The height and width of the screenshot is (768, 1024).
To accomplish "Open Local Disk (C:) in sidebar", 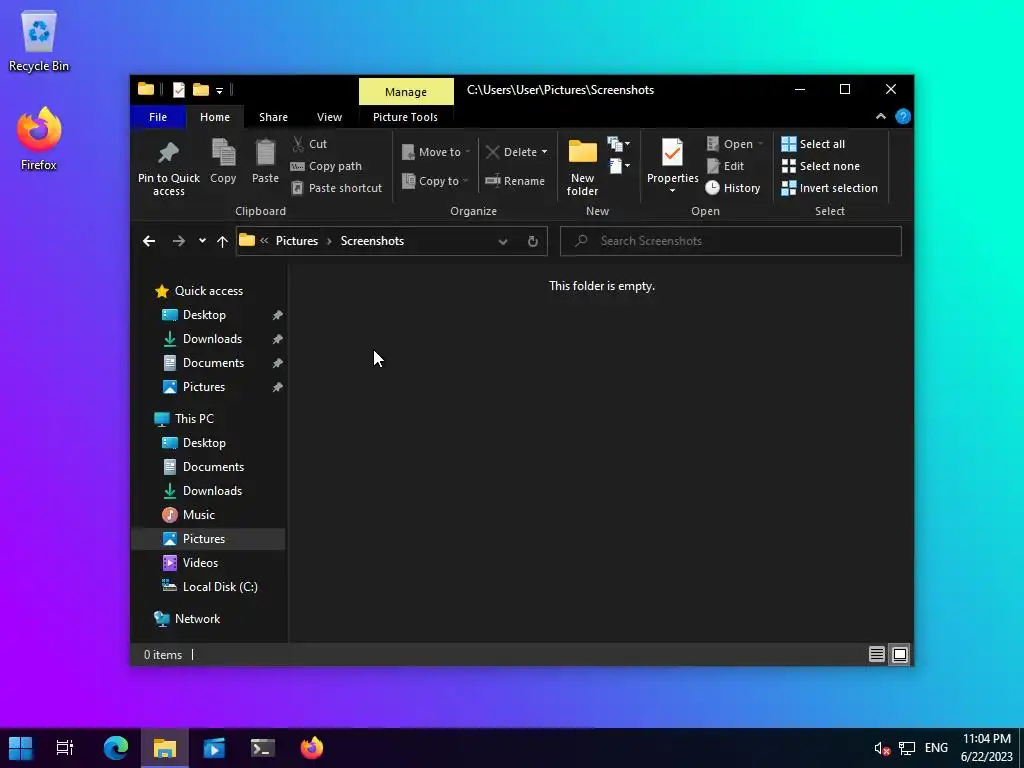I will coord(220,587).
